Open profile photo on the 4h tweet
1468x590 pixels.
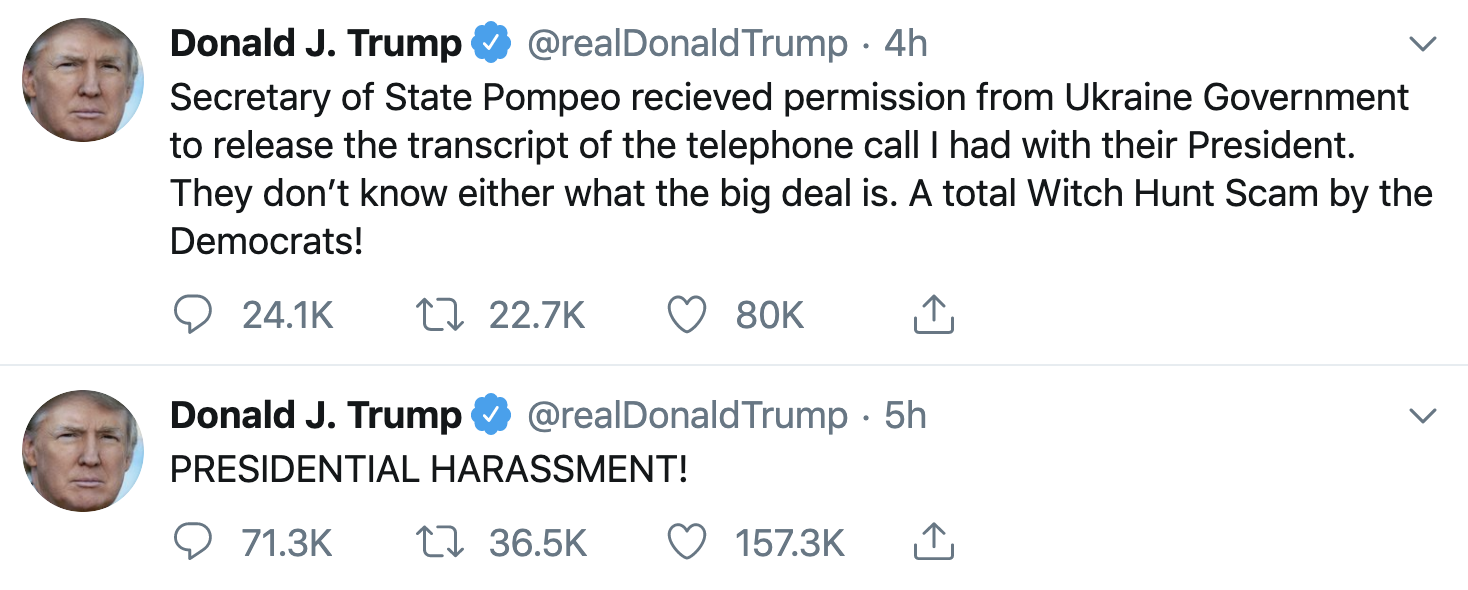pyautogui.click(x=83, y=79)
